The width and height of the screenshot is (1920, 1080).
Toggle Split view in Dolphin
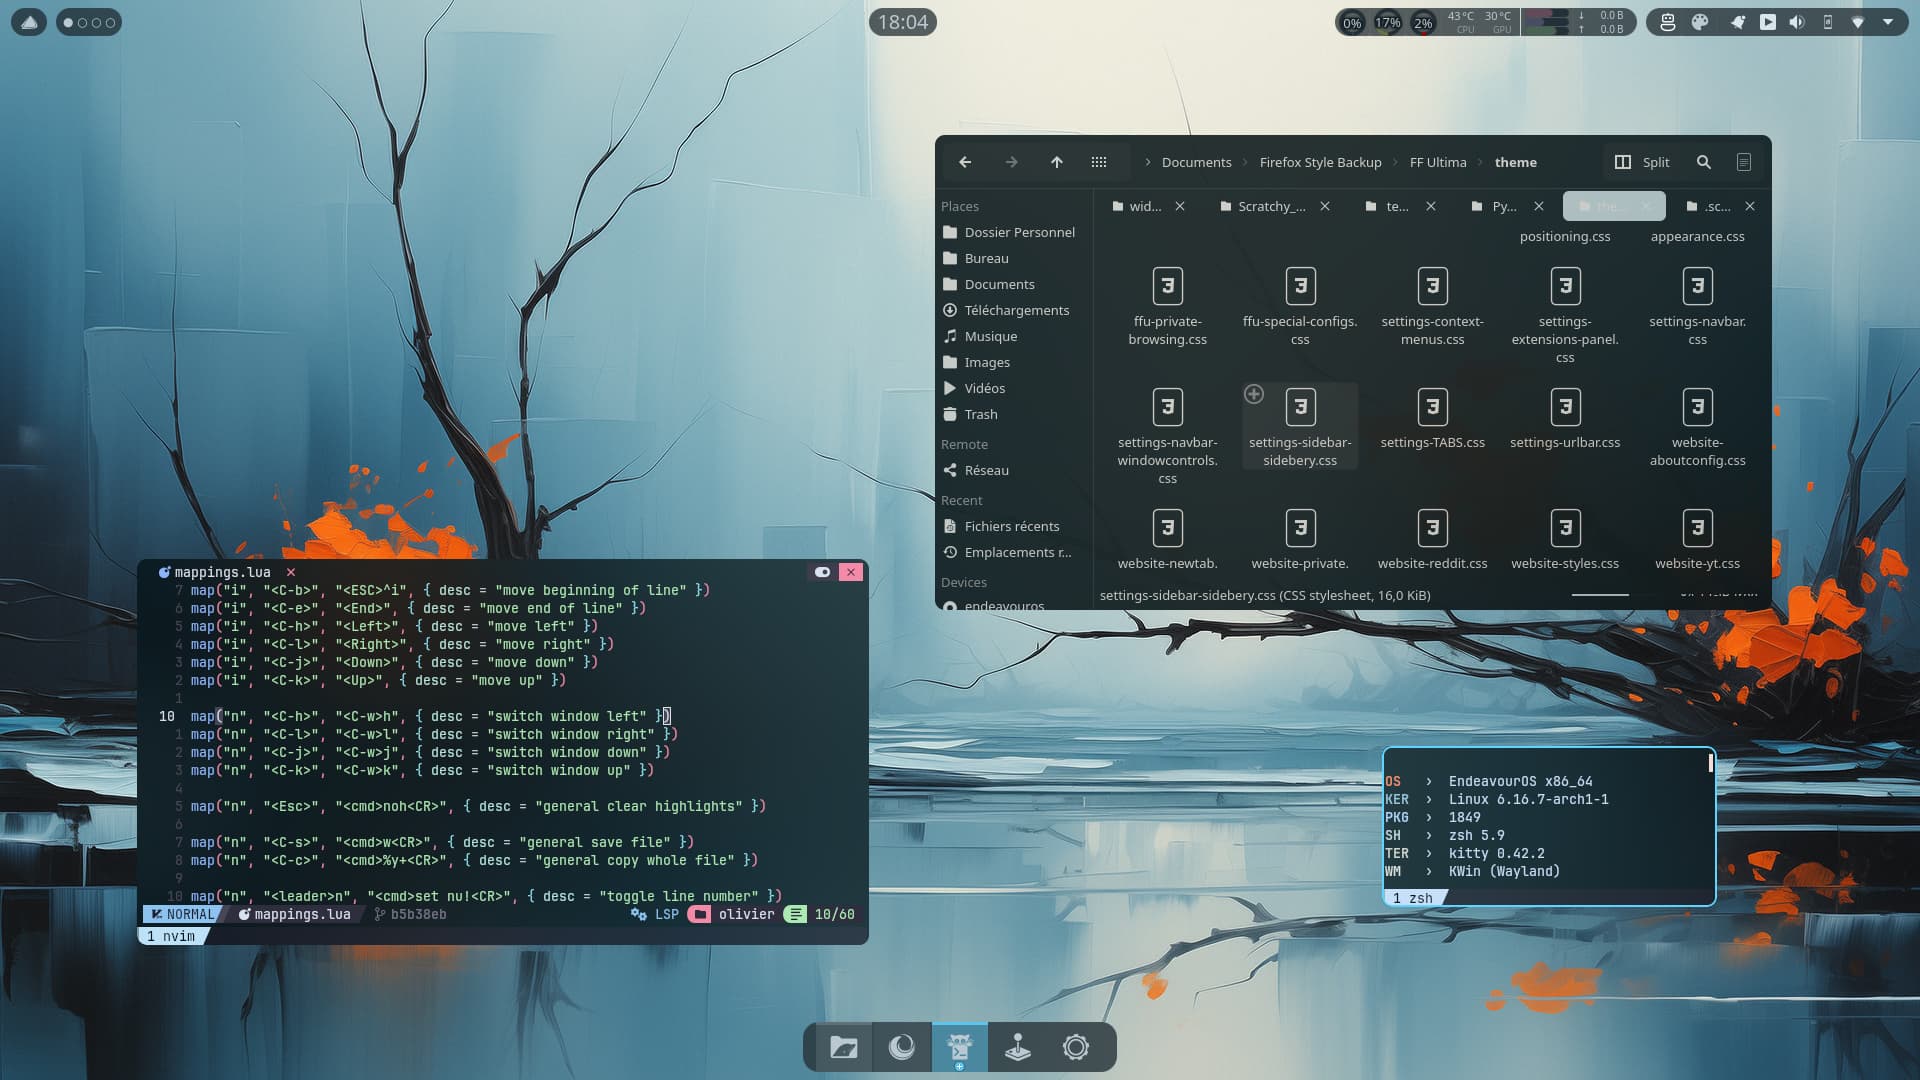(x=1642, y=162)
